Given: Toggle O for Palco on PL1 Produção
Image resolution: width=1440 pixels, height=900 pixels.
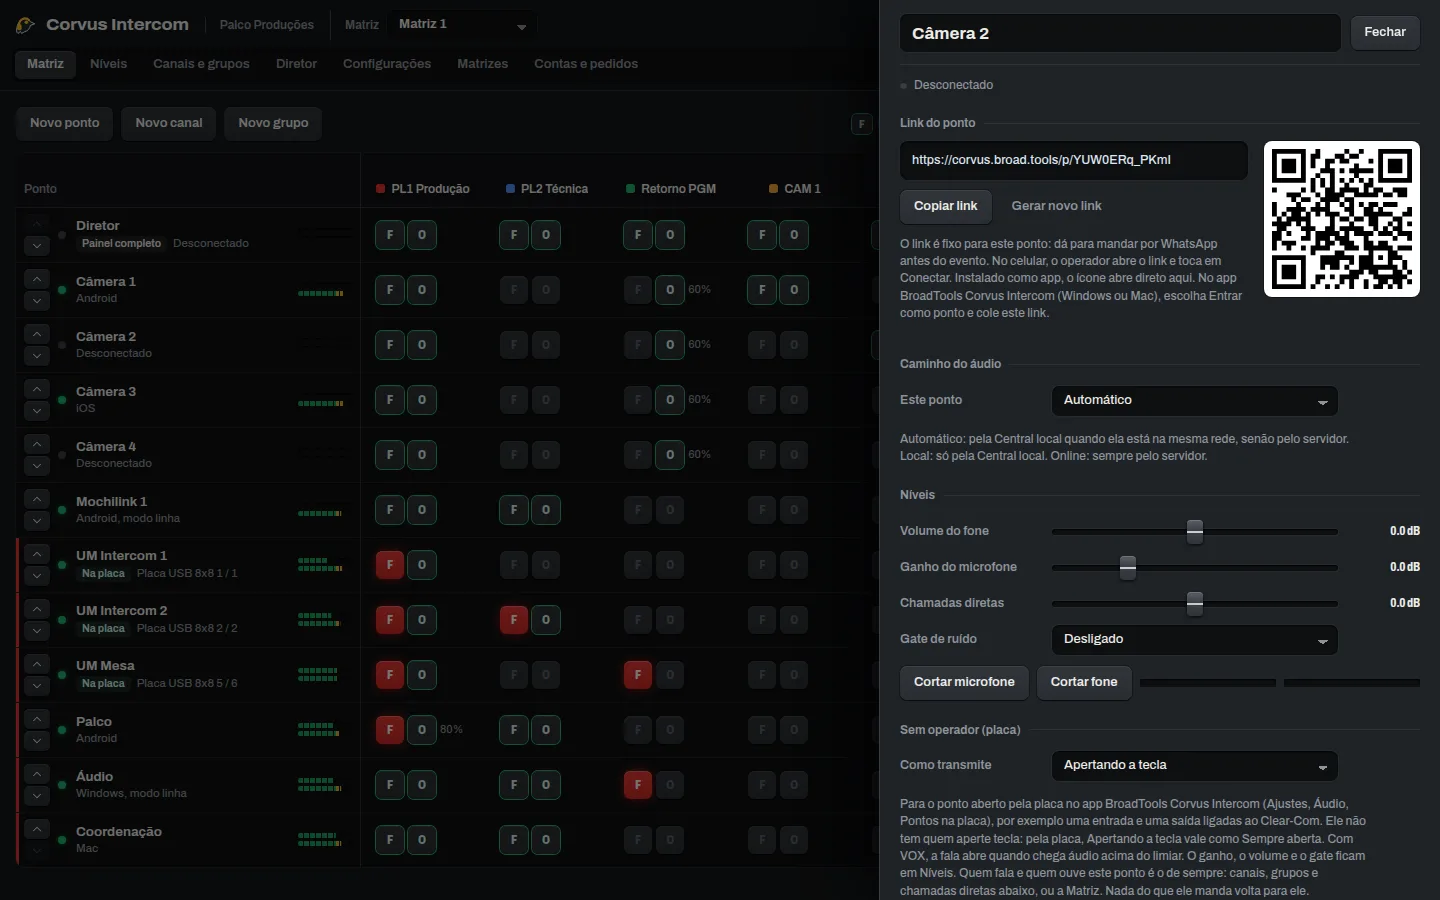Looking at the screenshot, I should pyautogui.click(x=422, y=730).
